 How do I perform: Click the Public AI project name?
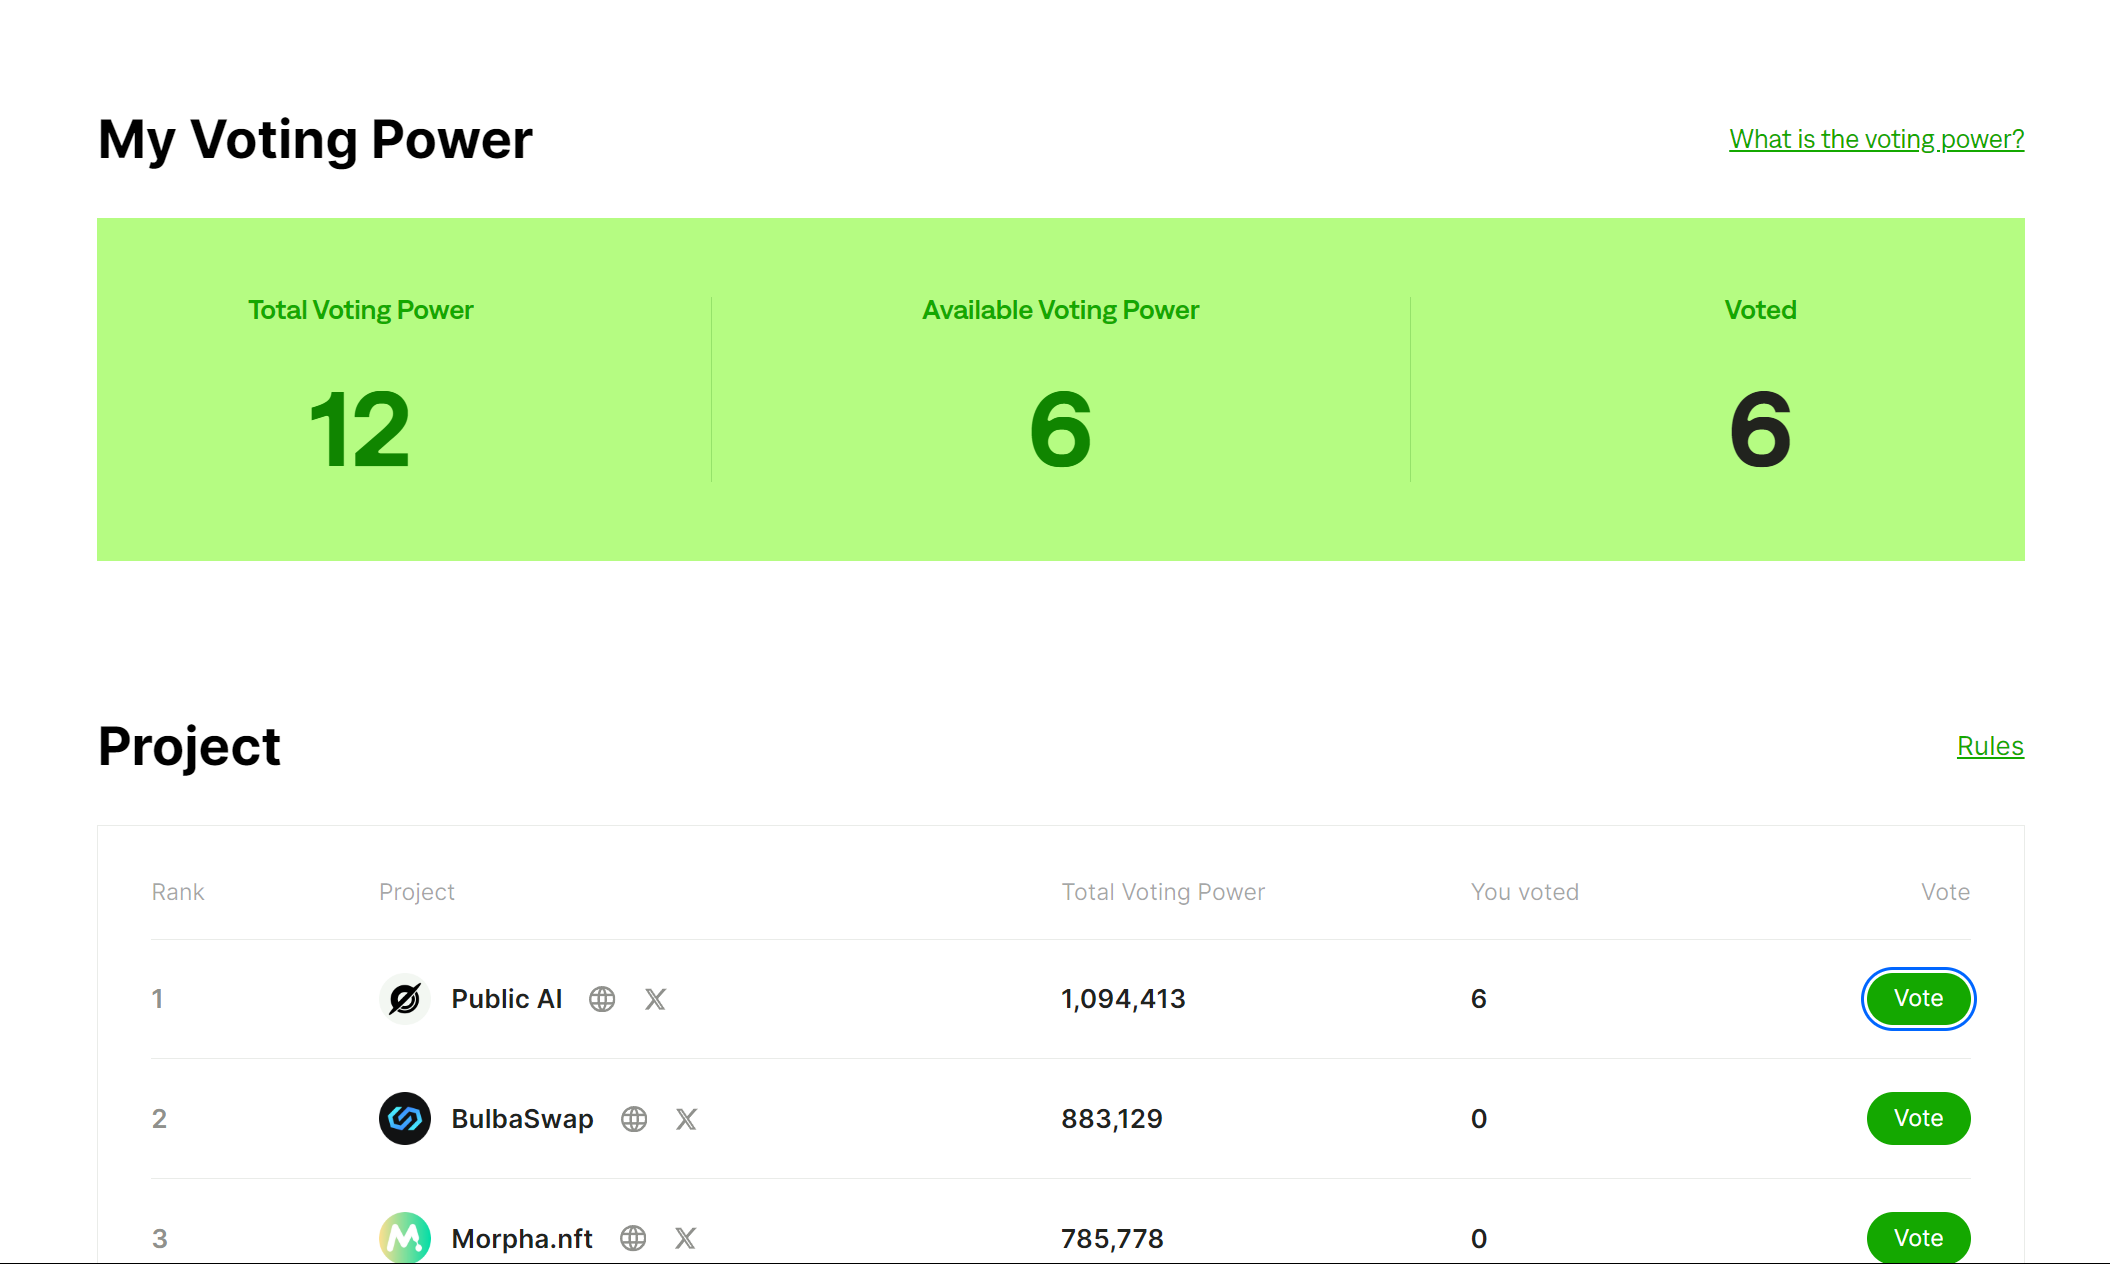coord(507,999)
